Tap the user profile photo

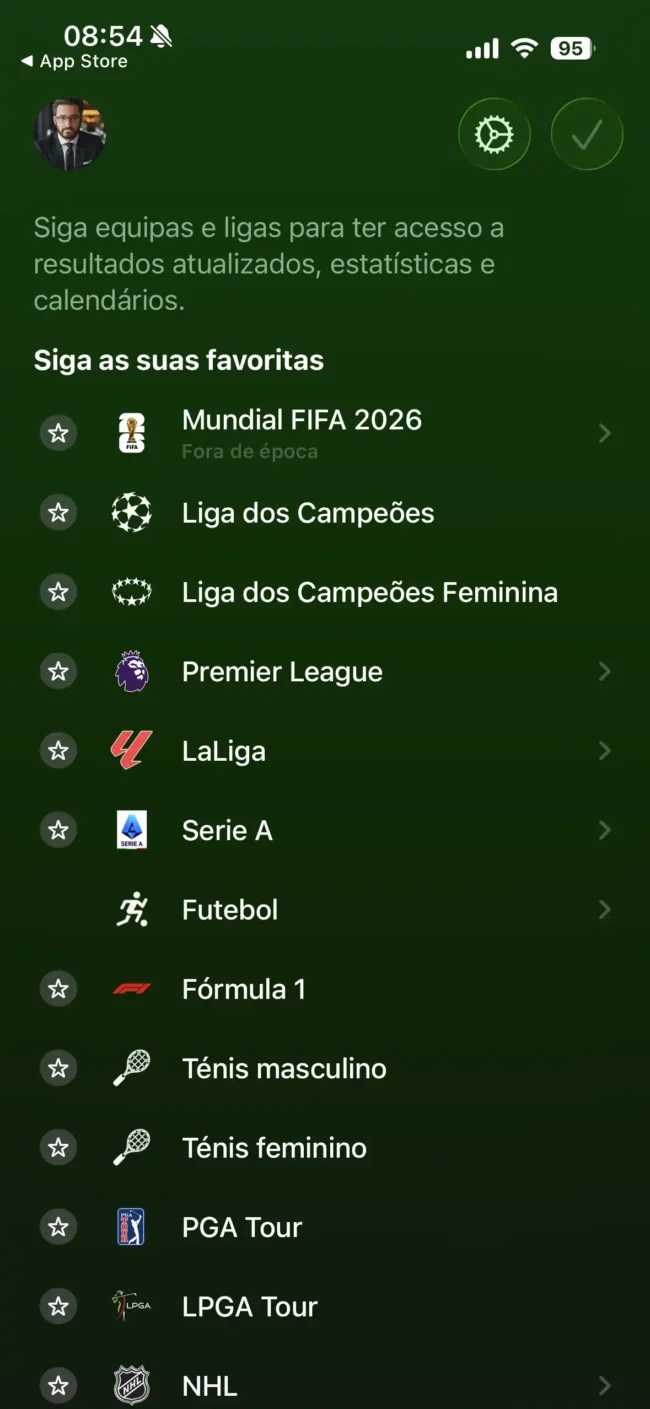coord(69,134)
